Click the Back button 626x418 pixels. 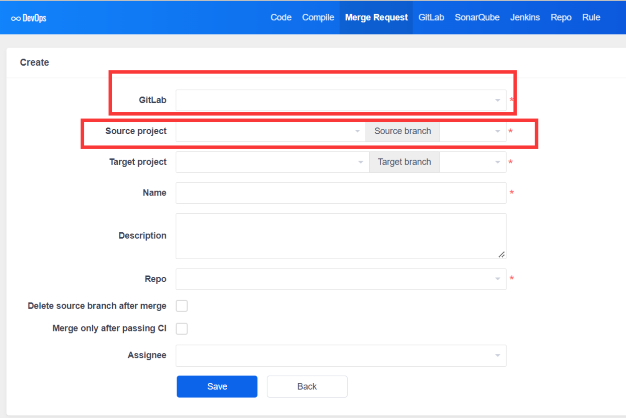point(307,386)
